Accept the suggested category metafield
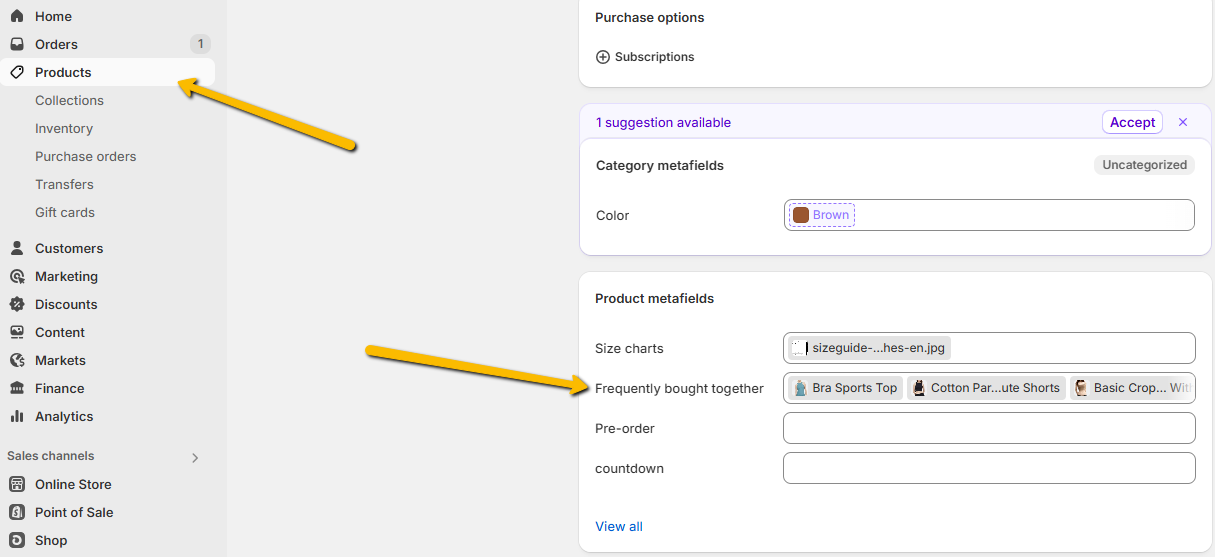 click(x=1132, y=122)
